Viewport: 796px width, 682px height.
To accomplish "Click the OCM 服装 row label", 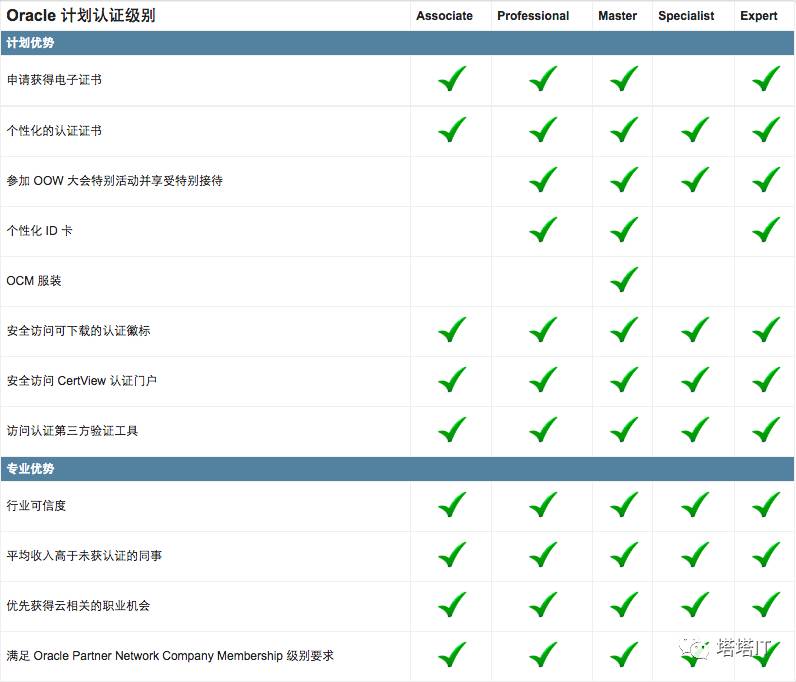I will [x=34, y=280].
